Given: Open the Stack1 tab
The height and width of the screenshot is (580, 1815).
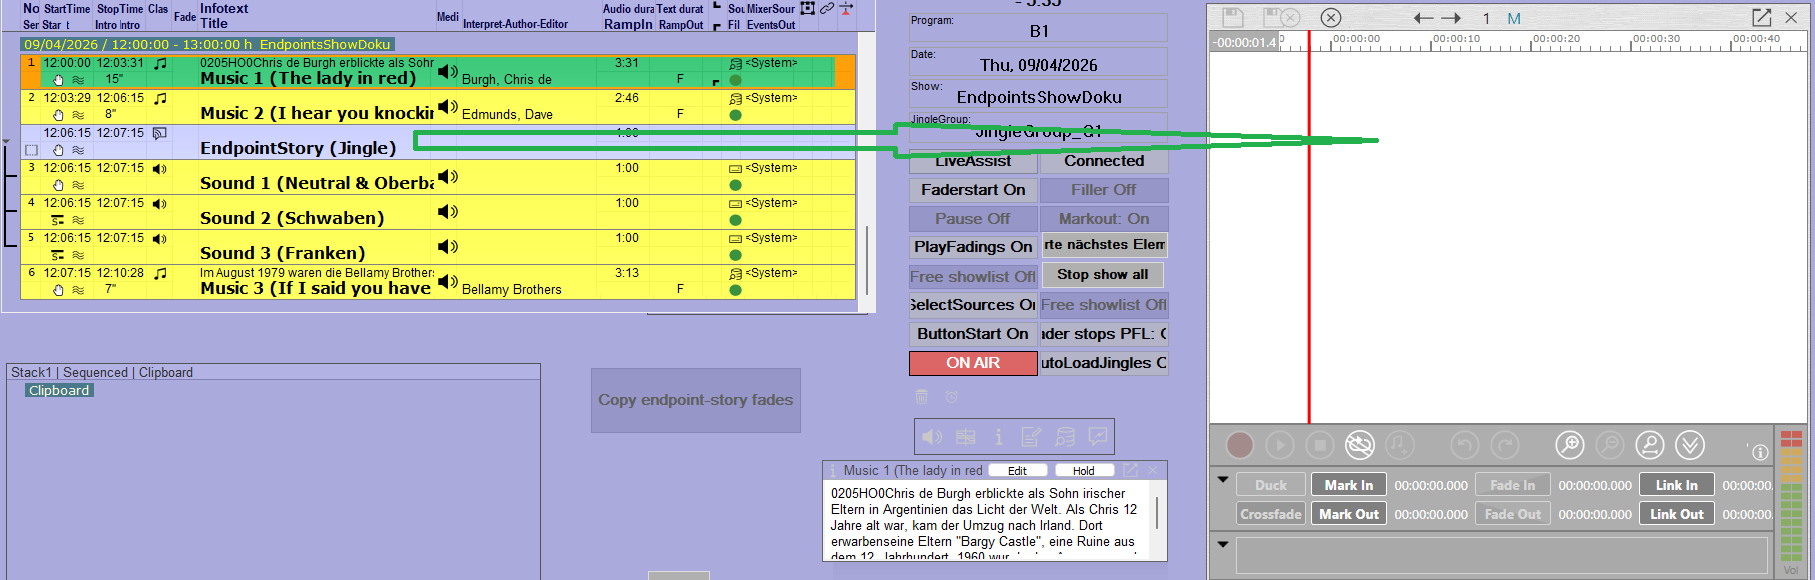Looking at the screenshot, I should coord(31,372).
